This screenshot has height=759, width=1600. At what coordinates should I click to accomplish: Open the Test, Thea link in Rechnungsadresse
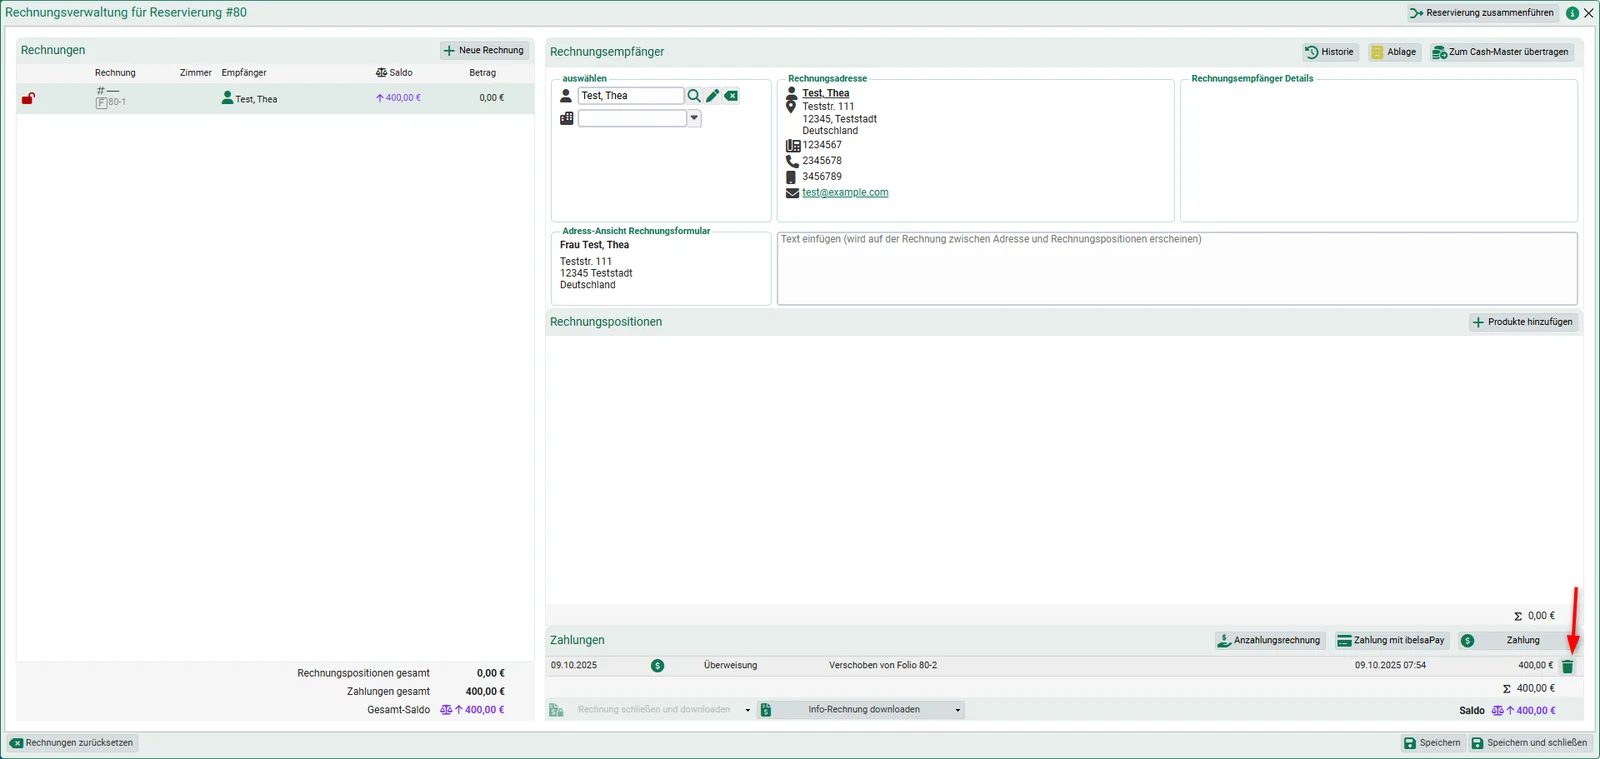(x=826, y=93)
